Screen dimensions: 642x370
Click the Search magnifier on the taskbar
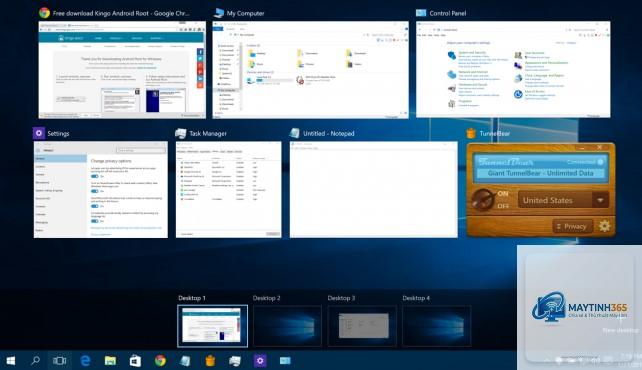tap(36, 361)
